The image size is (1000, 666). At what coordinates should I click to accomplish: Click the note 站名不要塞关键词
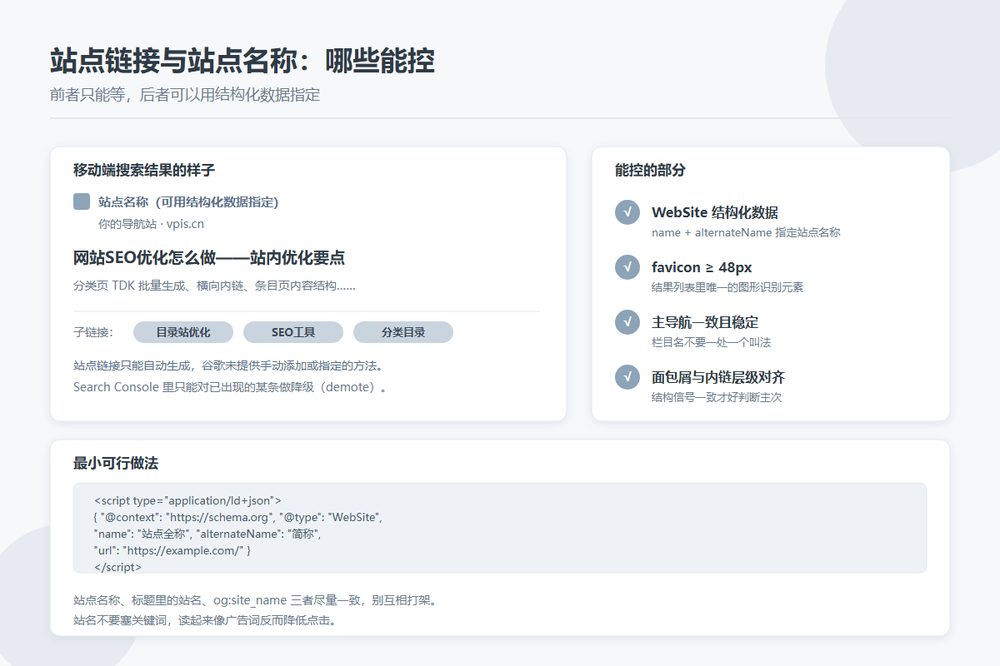205,620
